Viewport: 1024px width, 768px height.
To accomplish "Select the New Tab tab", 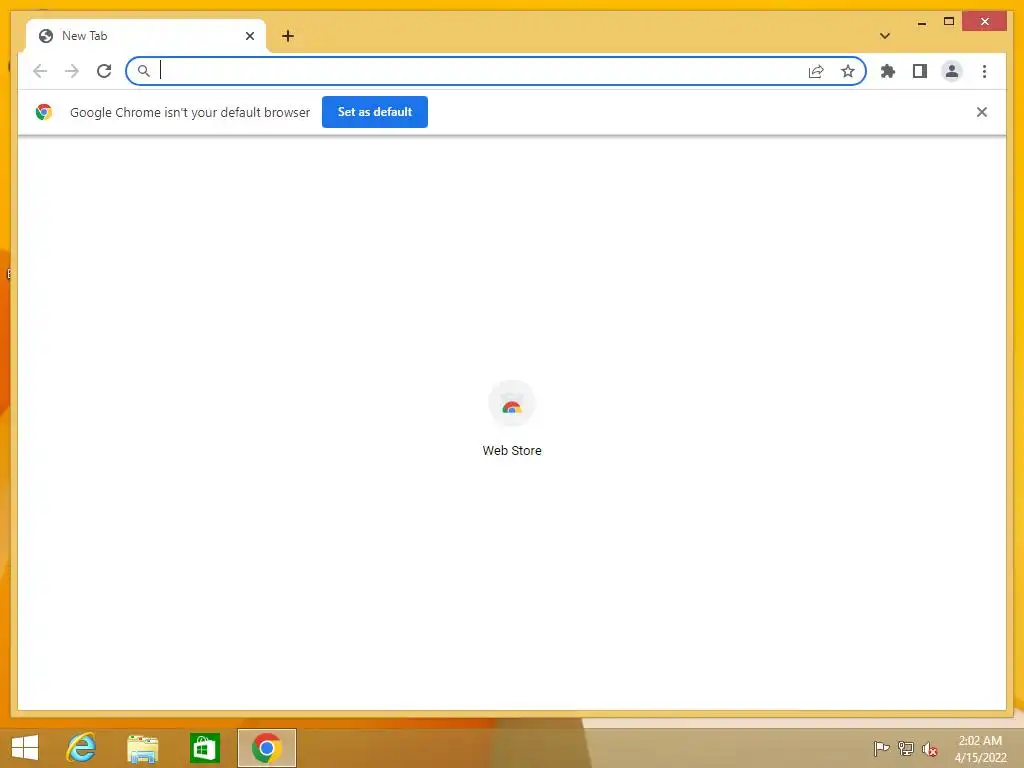I will [x=146, y=36].
